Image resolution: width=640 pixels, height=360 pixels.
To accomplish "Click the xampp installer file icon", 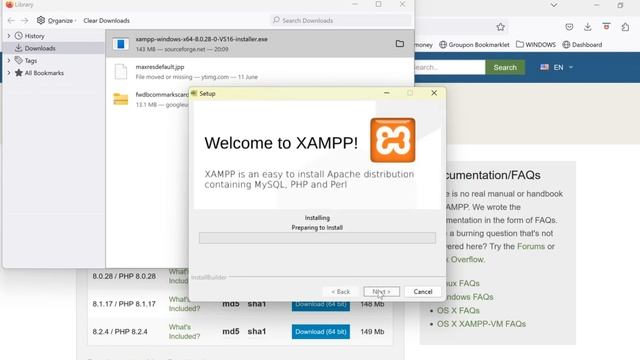I will (x=120, y=44).
